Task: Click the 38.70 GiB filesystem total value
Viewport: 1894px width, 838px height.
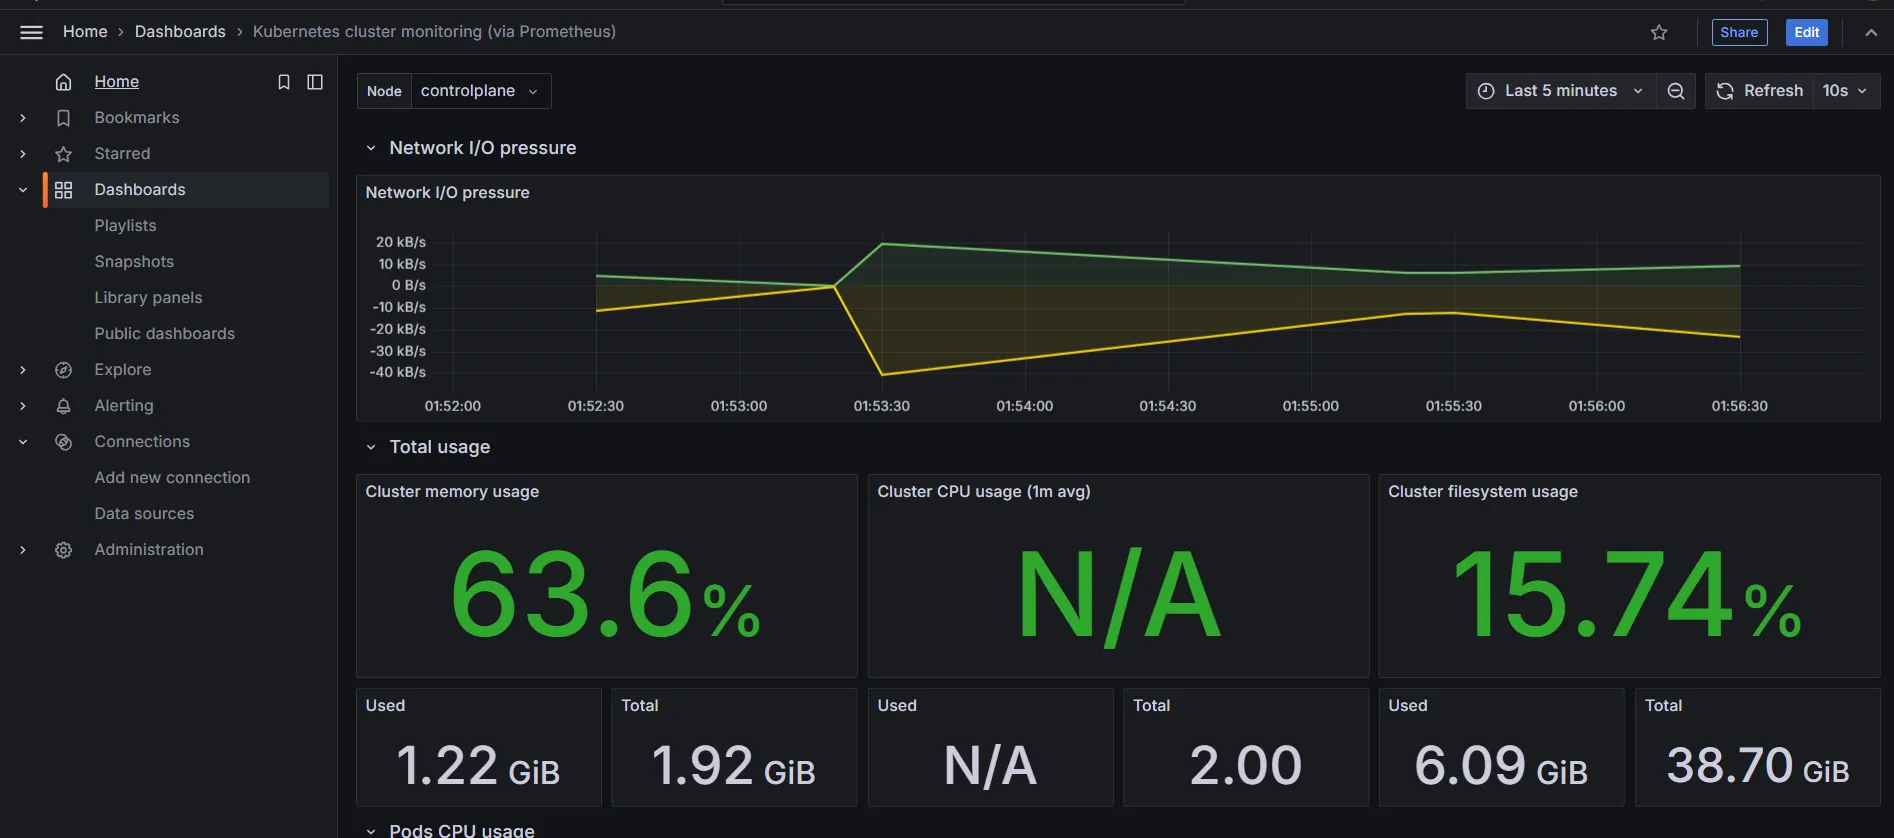Action: [x=1758, y=766]
